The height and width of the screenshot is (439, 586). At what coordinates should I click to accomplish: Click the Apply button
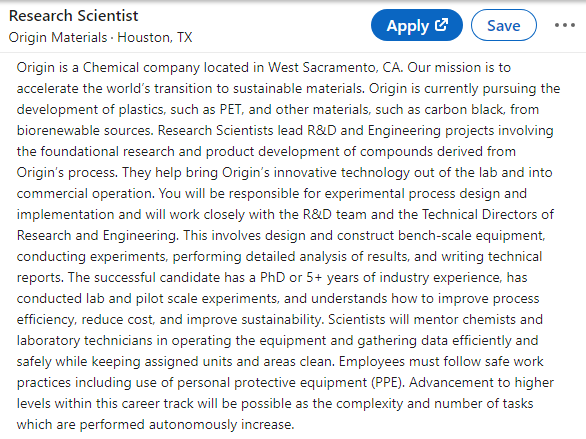(x=417, y=25)
